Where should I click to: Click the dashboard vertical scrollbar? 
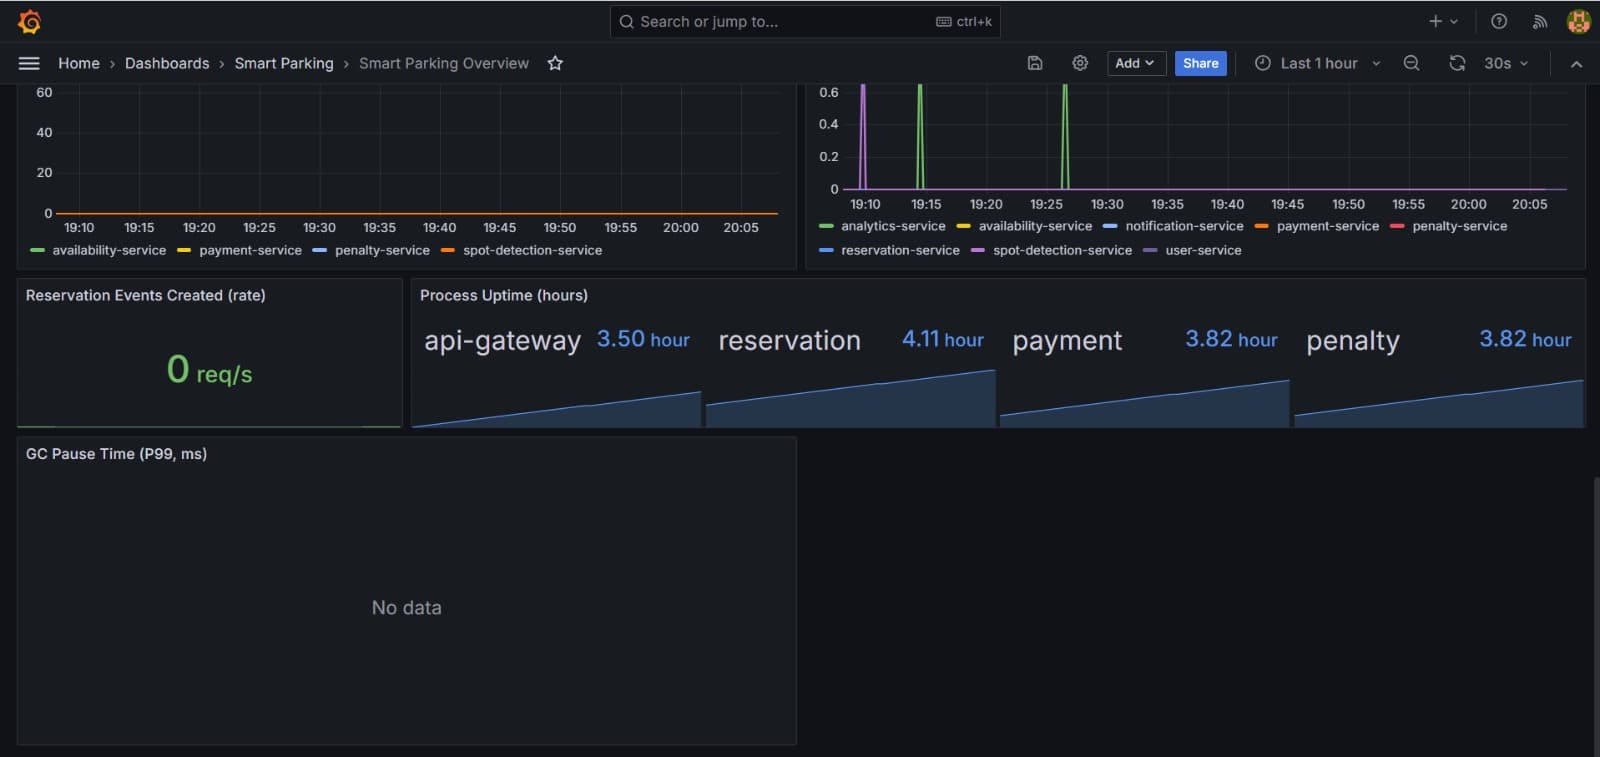[x=1595, y=615]
